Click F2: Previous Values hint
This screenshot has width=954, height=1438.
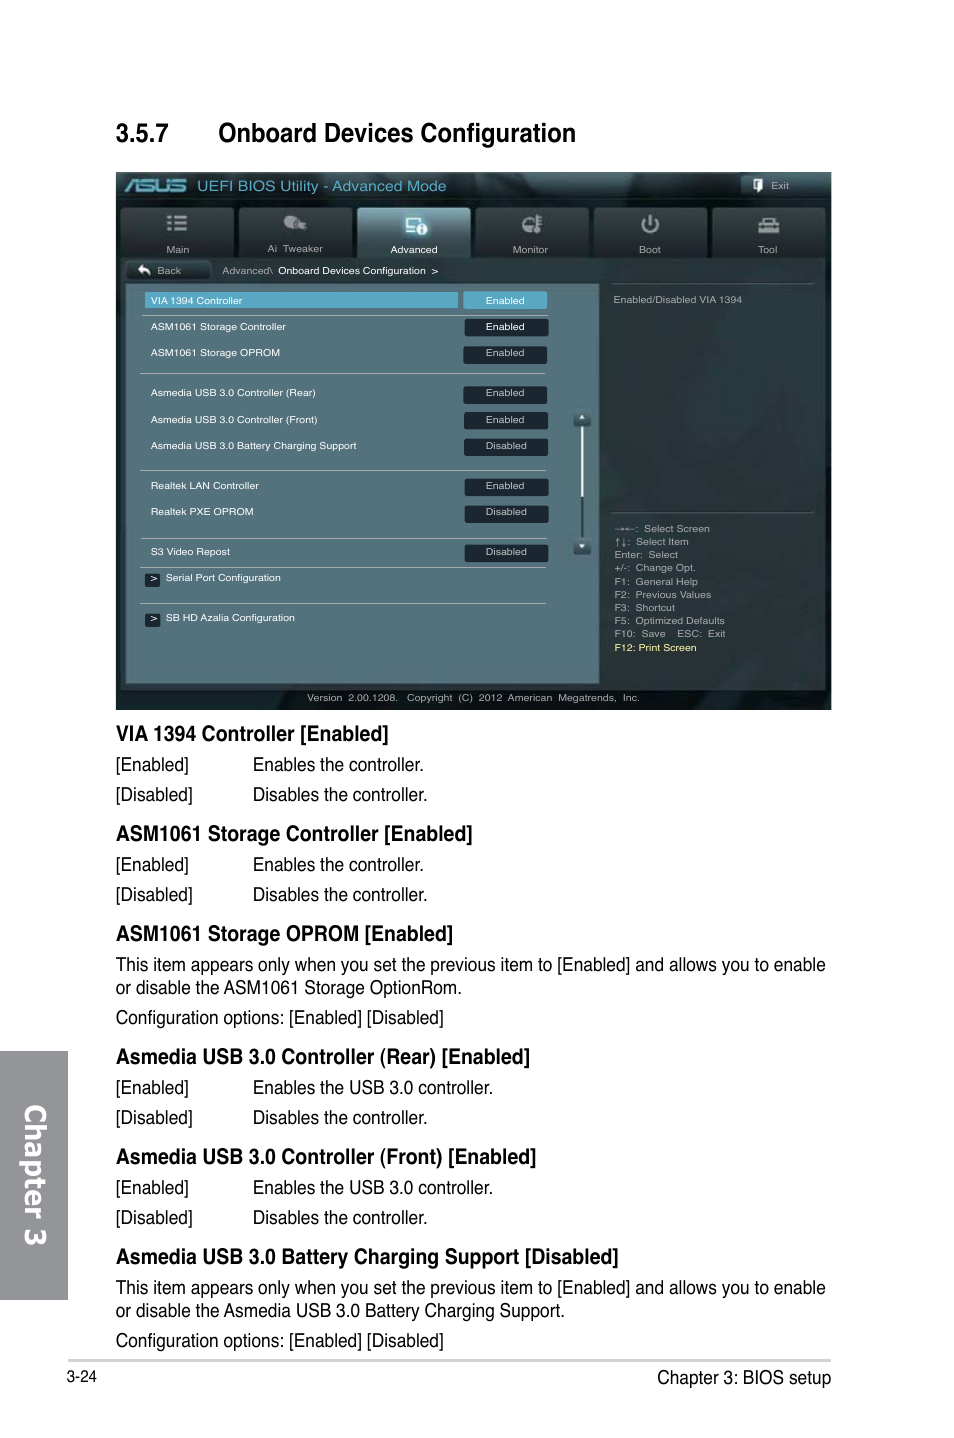(x=663, y=595)
